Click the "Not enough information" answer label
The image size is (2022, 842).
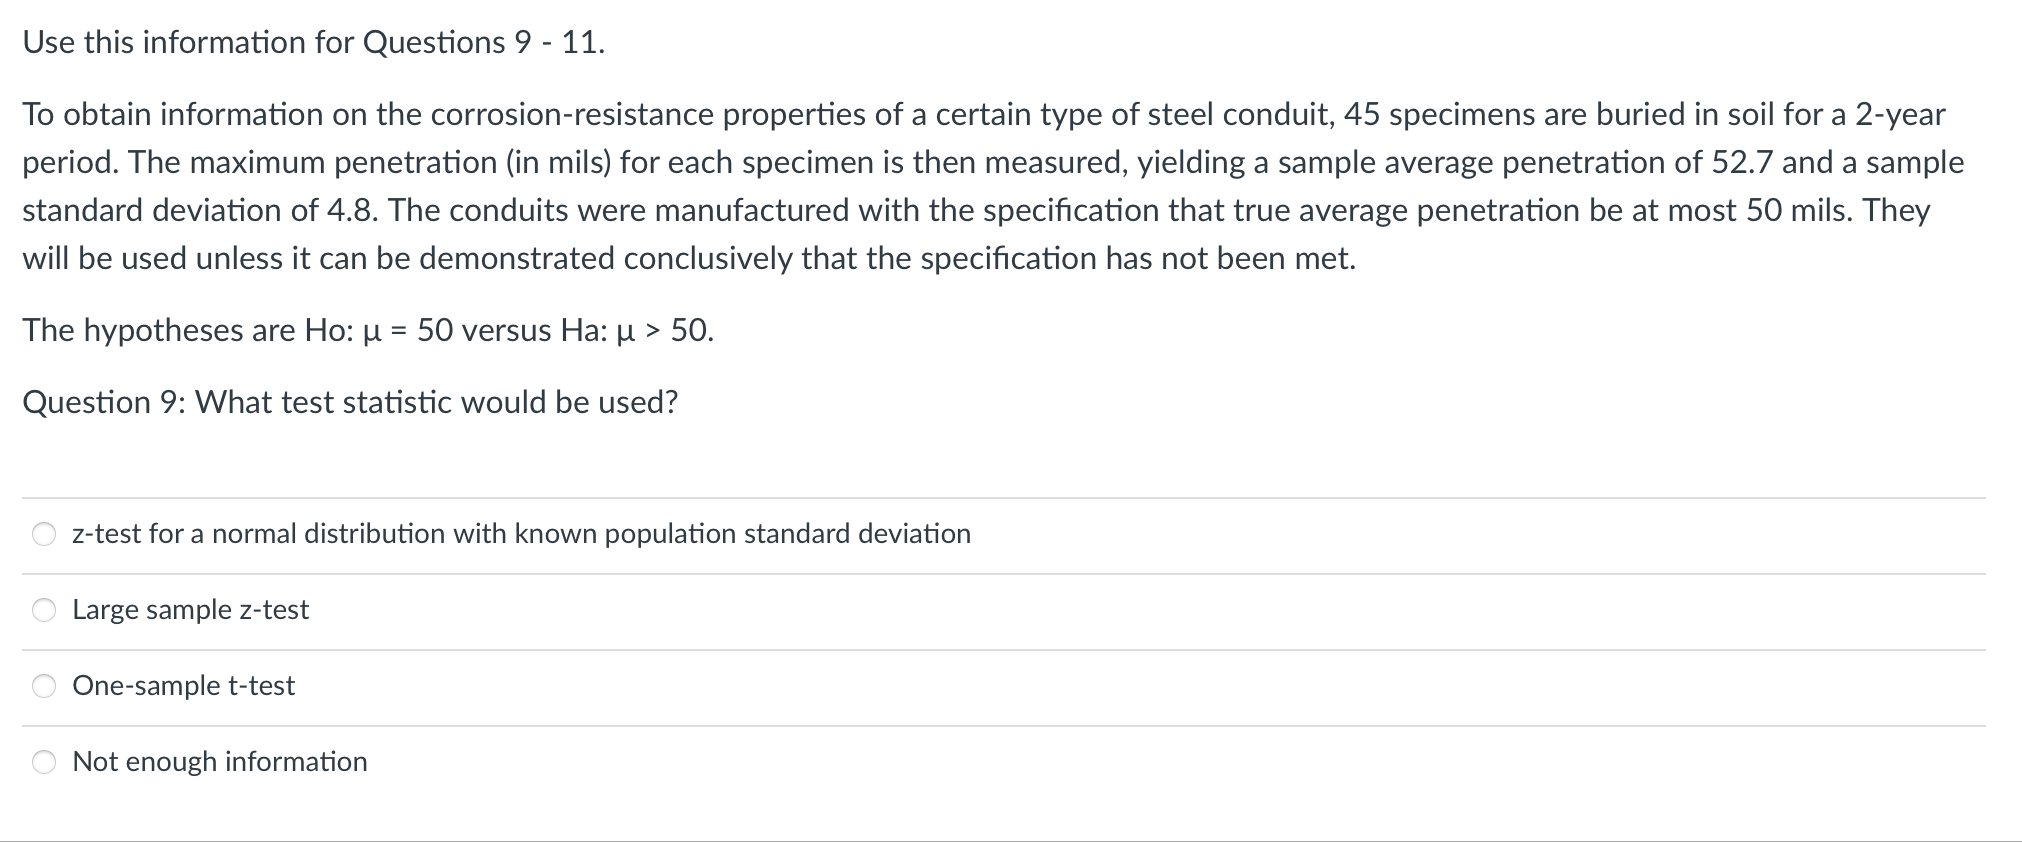point(220,762)
